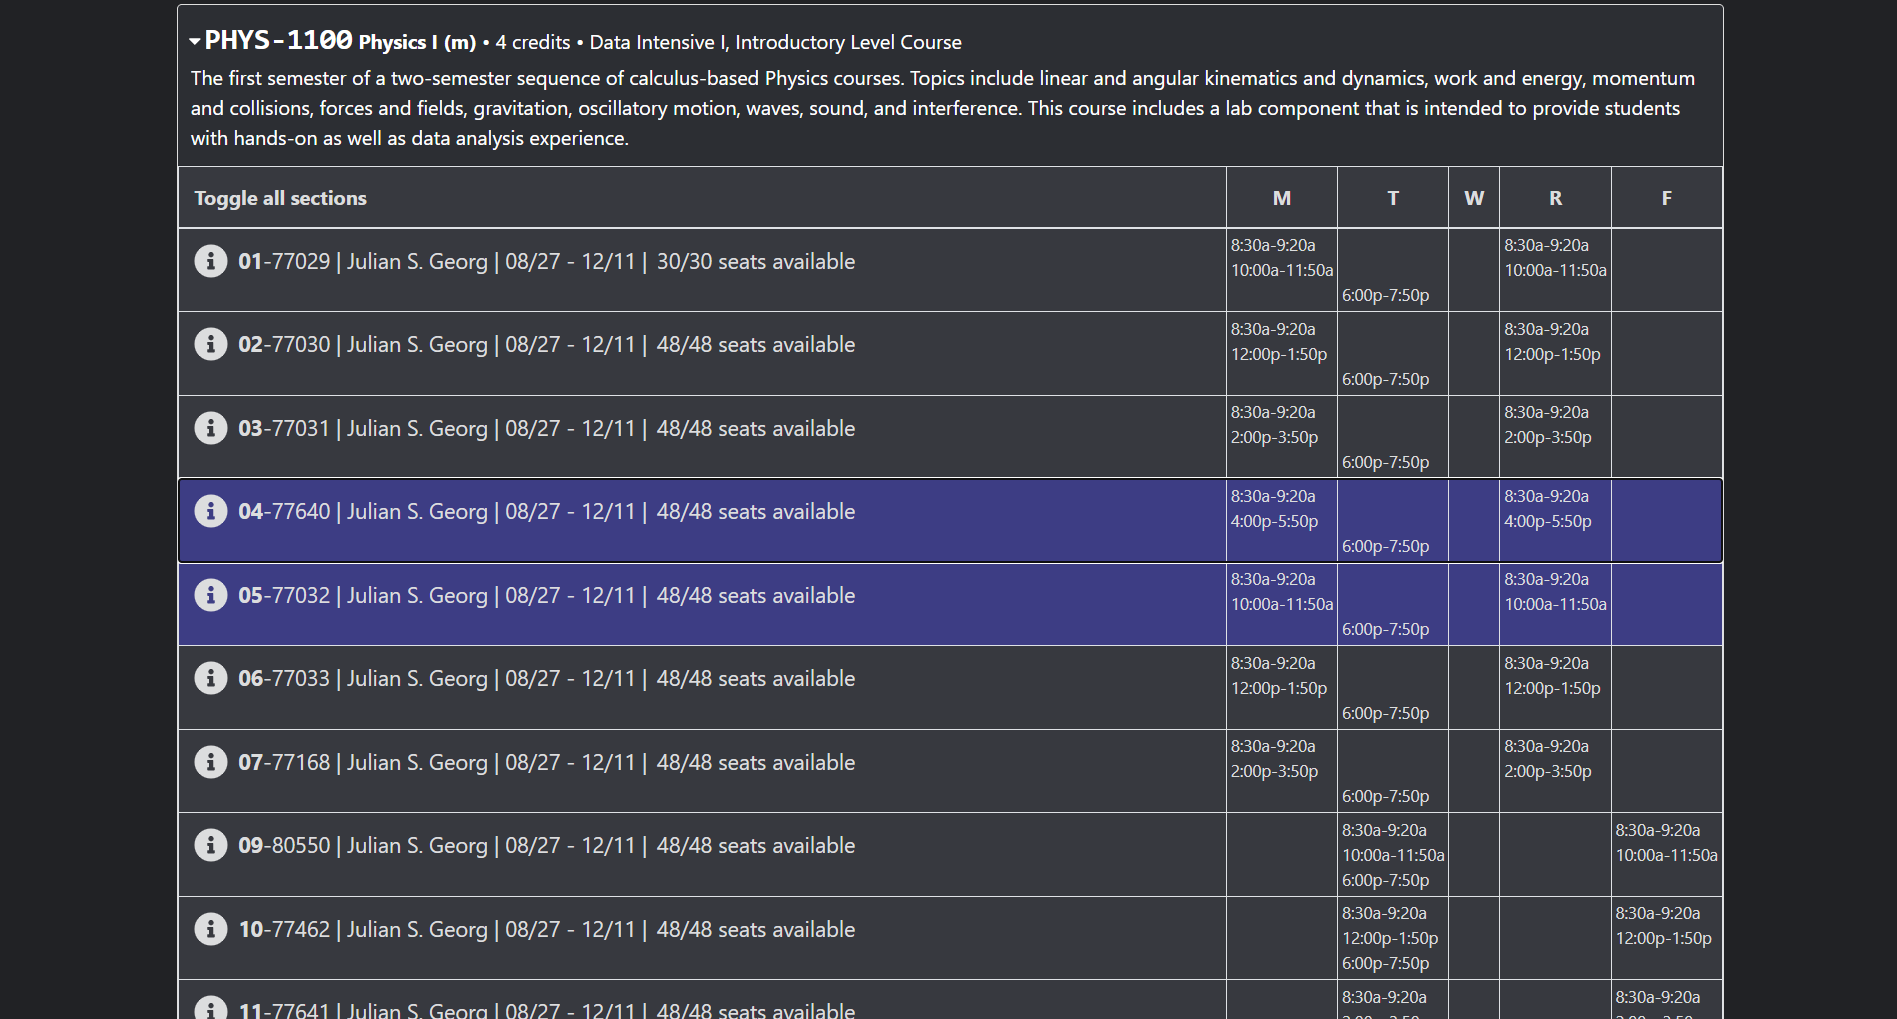Viewport: 1897px width, 1019px height.
Task: Click 'Data Intensive I, Introductory Level Course' text
Action: point(776,42)
